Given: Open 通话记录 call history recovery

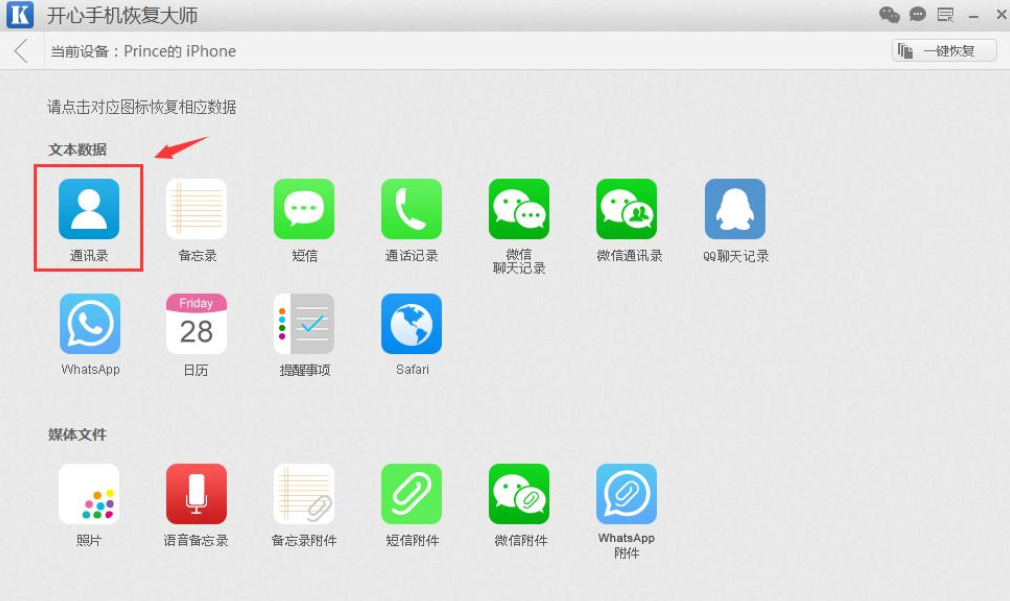Looking at the screenshot, I should tap(411, 209).
